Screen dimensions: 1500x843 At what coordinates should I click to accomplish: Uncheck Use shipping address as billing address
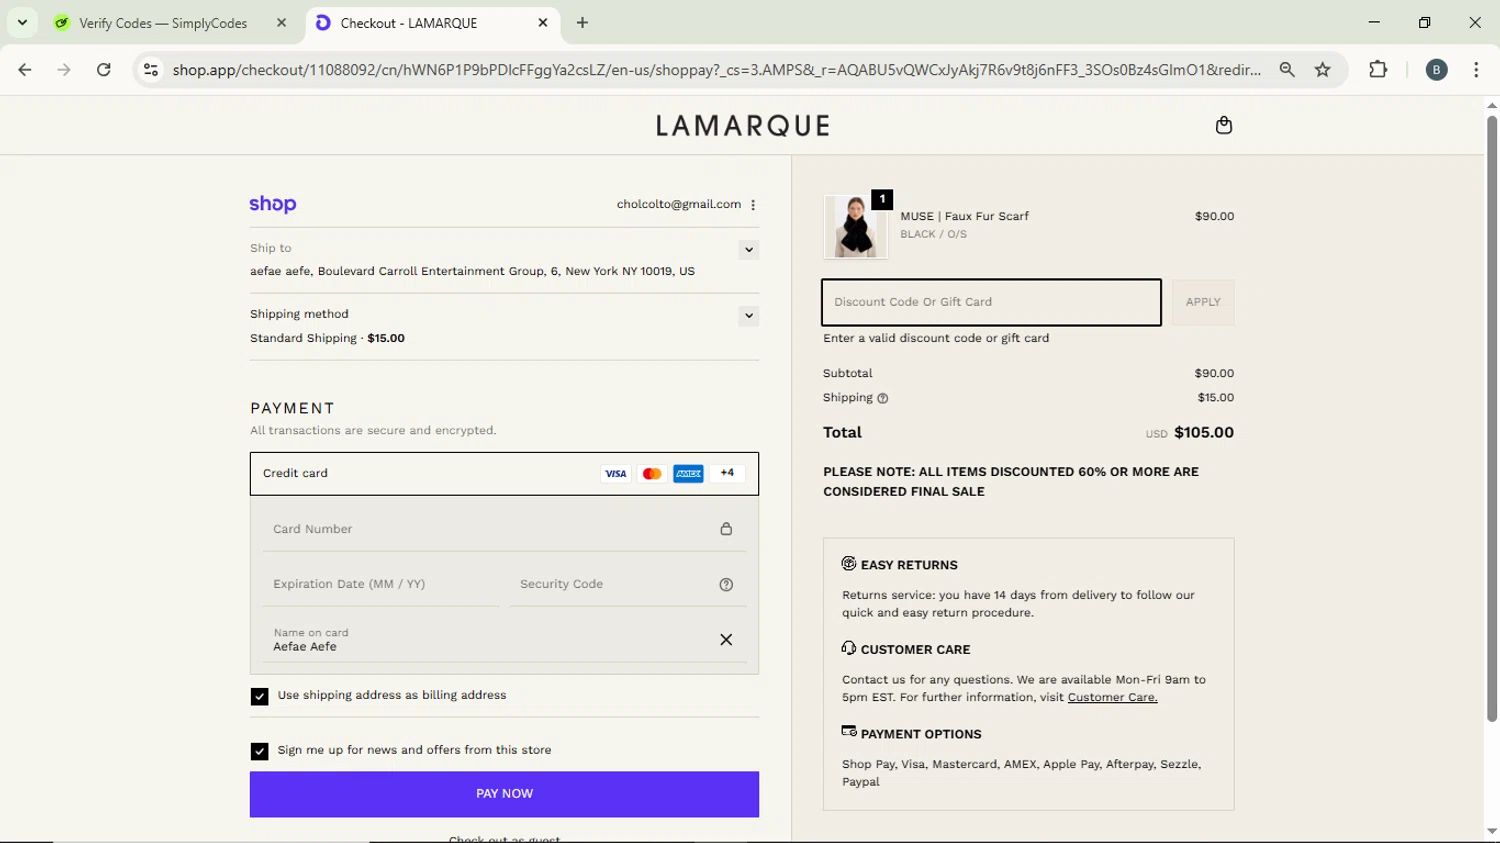coord(260,696)
